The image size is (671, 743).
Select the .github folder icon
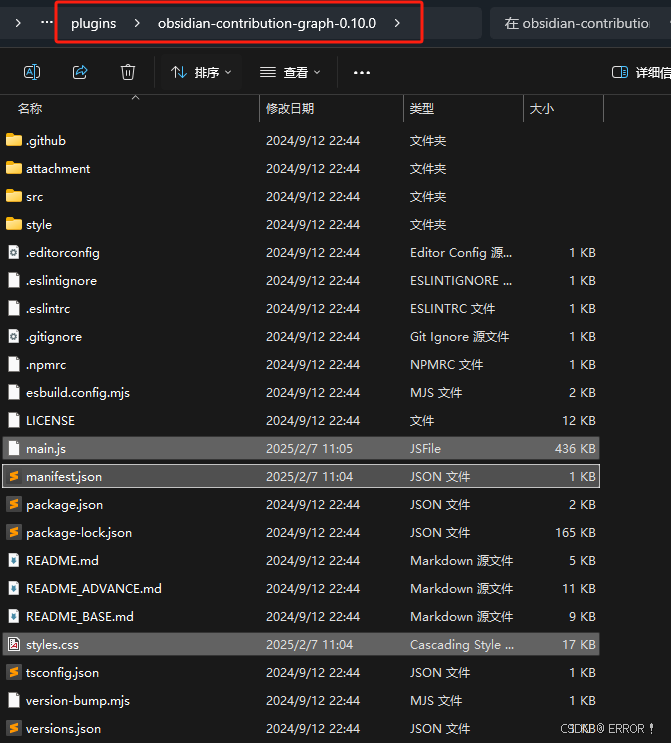14,140
